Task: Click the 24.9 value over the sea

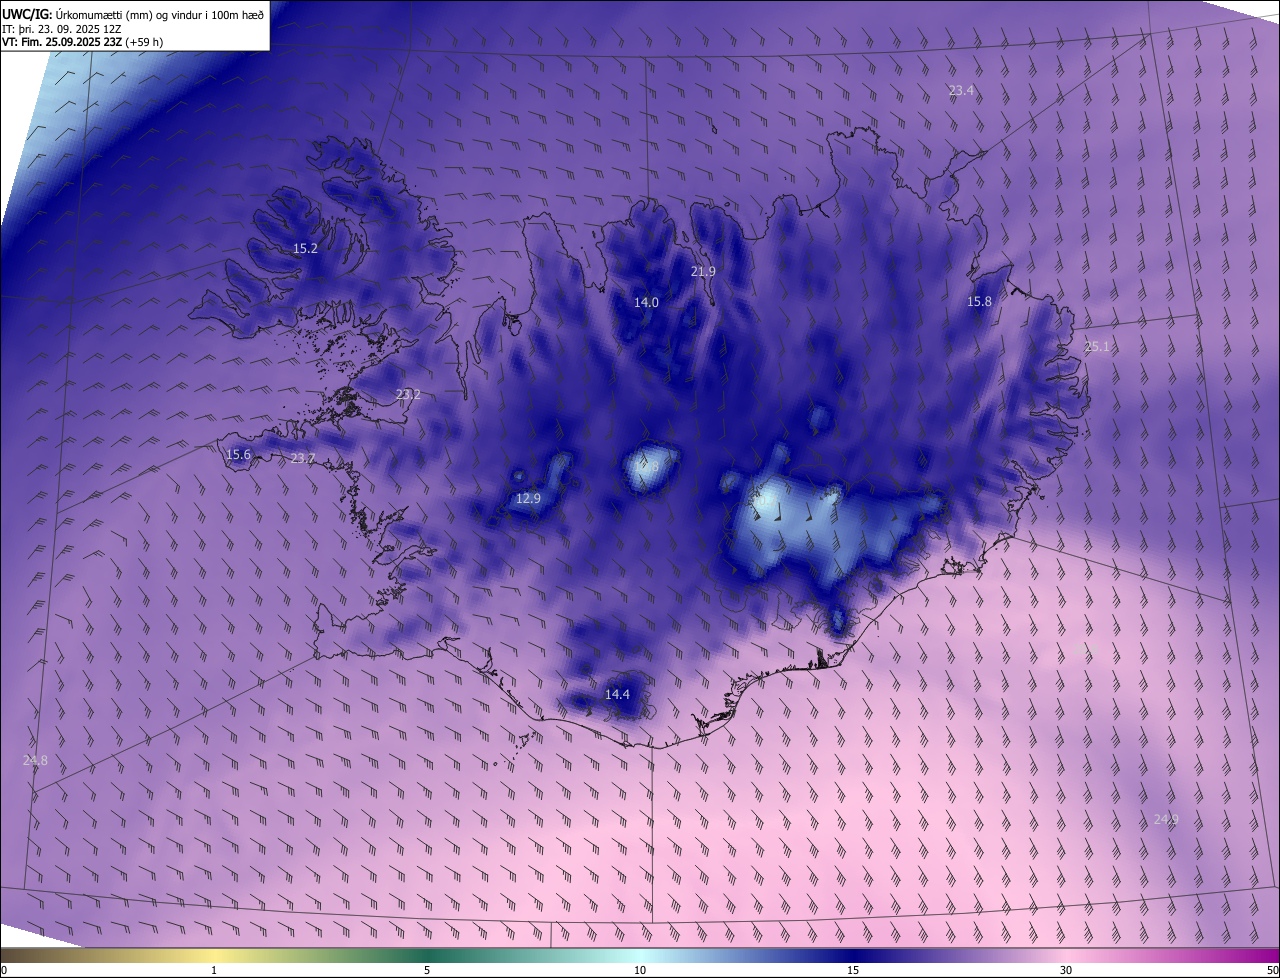Action: pos(1166,820)
